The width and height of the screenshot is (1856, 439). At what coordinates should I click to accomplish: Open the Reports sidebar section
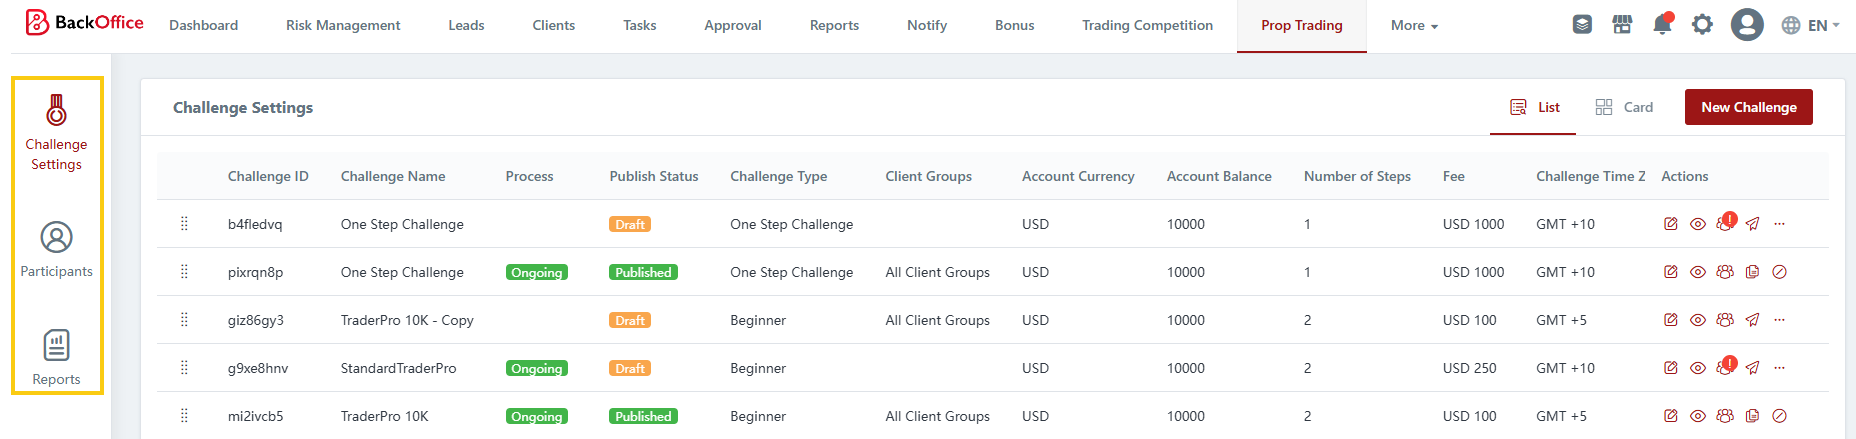[x=56, y=357]
